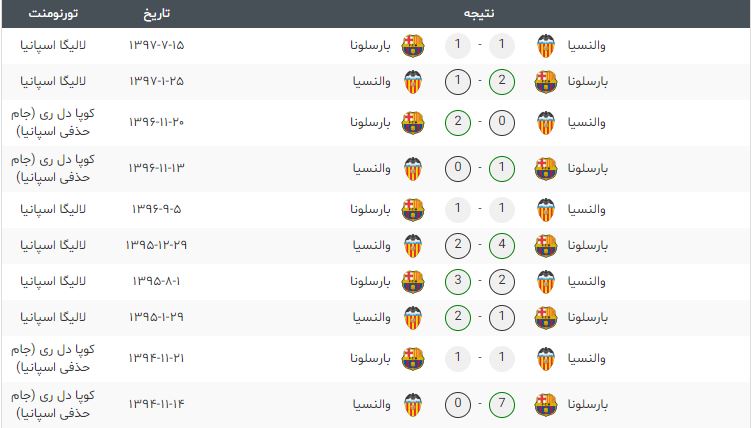Open والنسیا team name in first row
The height and width of the screenshot is (428, 751).
(x=587, y=45)
